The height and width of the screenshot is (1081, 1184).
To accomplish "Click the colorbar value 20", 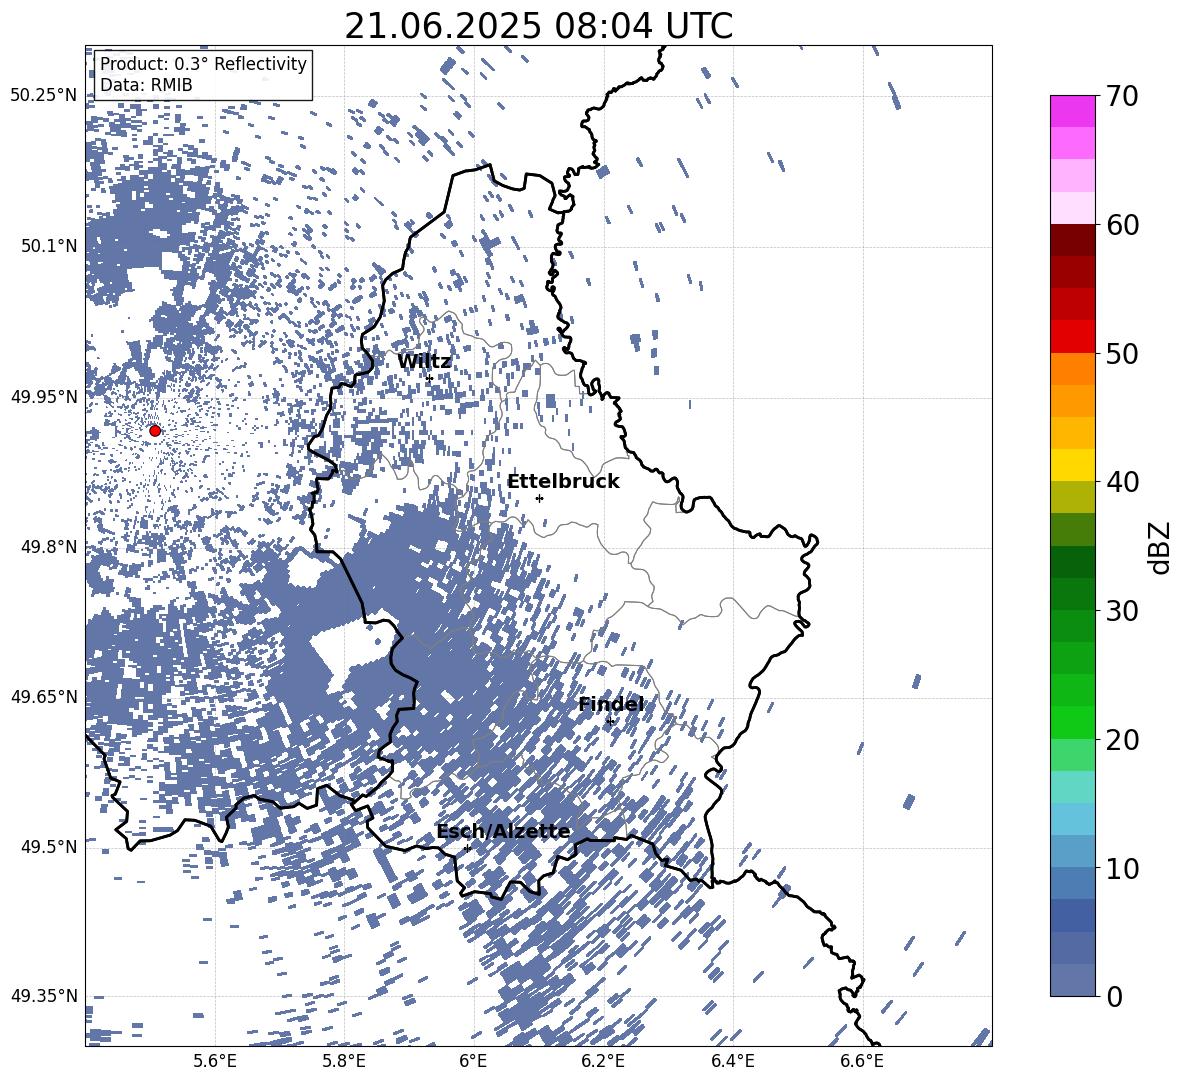I will 1122,740.
